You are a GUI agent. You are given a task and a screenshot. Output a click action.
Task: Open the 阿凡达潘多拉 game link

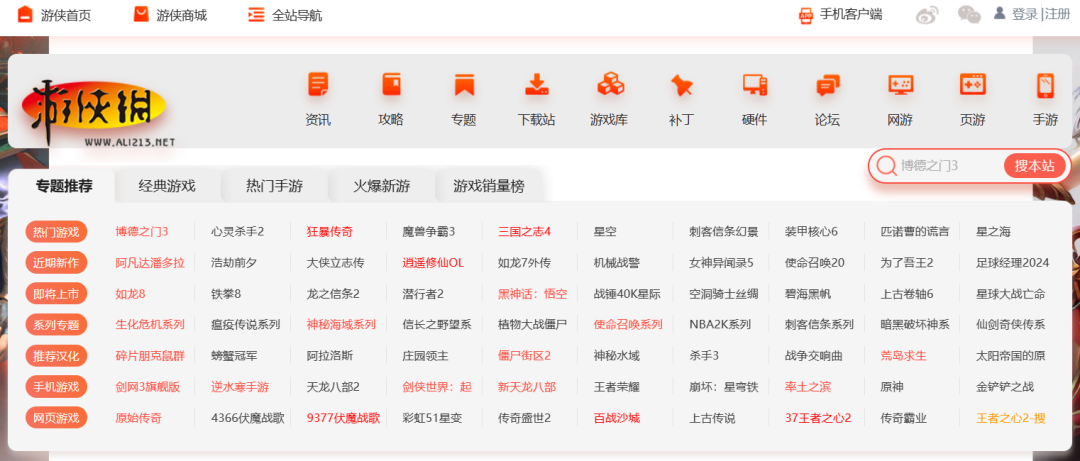150,263
